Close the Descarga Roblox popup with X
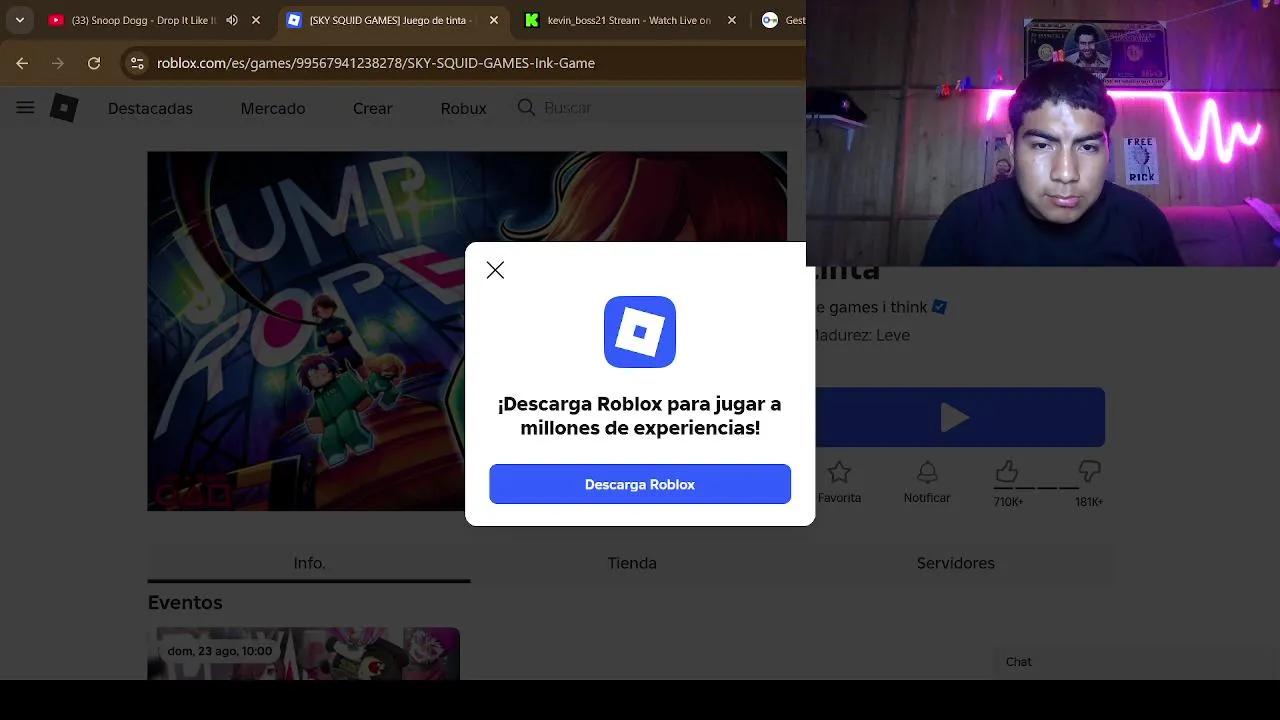The image size is (1280, 720). tap(495, 270)
